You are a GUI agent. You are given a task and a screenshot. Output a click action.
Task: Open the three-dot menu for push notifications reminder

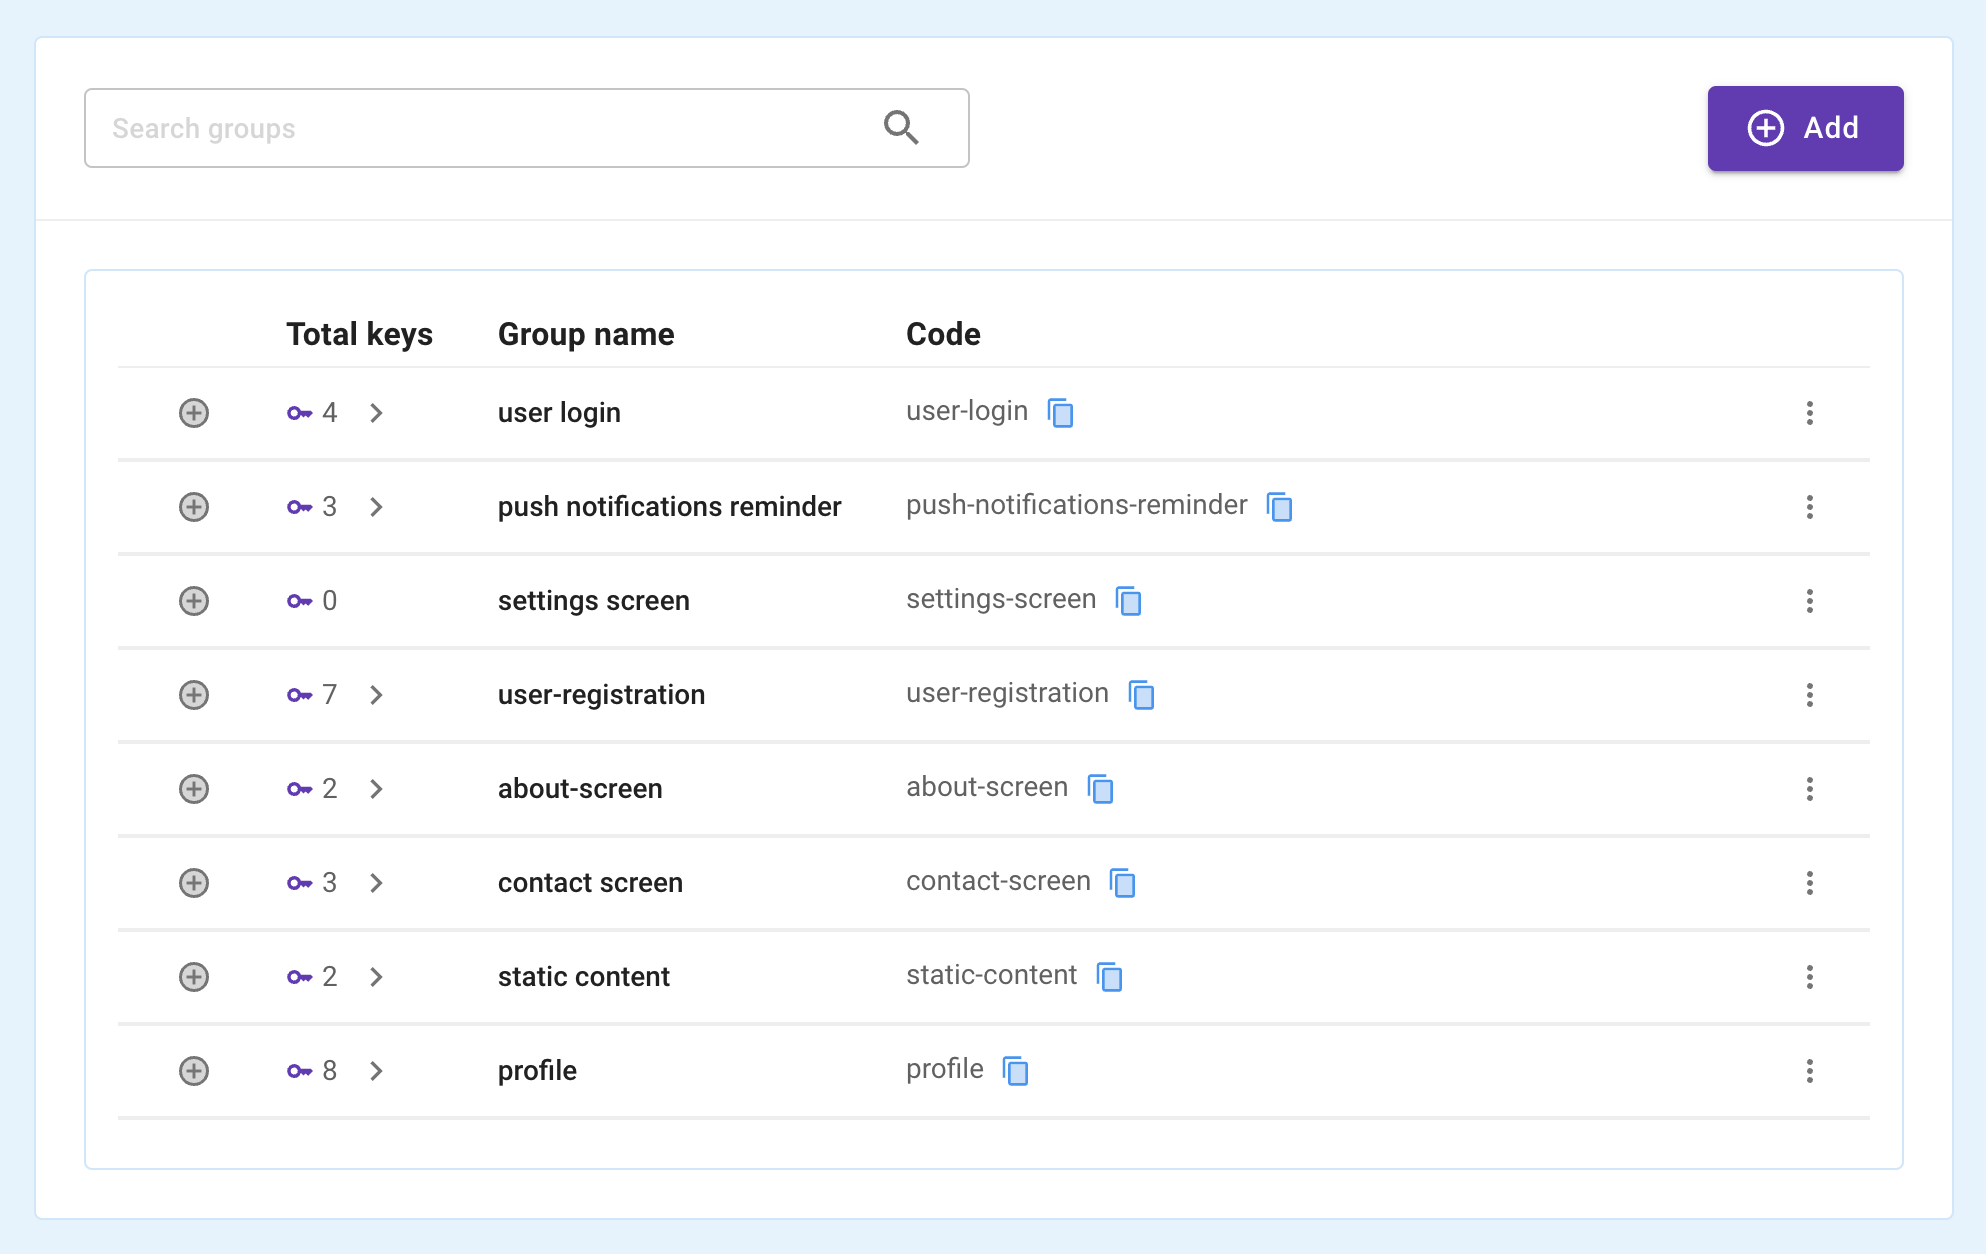click(x=1810, y=507)
